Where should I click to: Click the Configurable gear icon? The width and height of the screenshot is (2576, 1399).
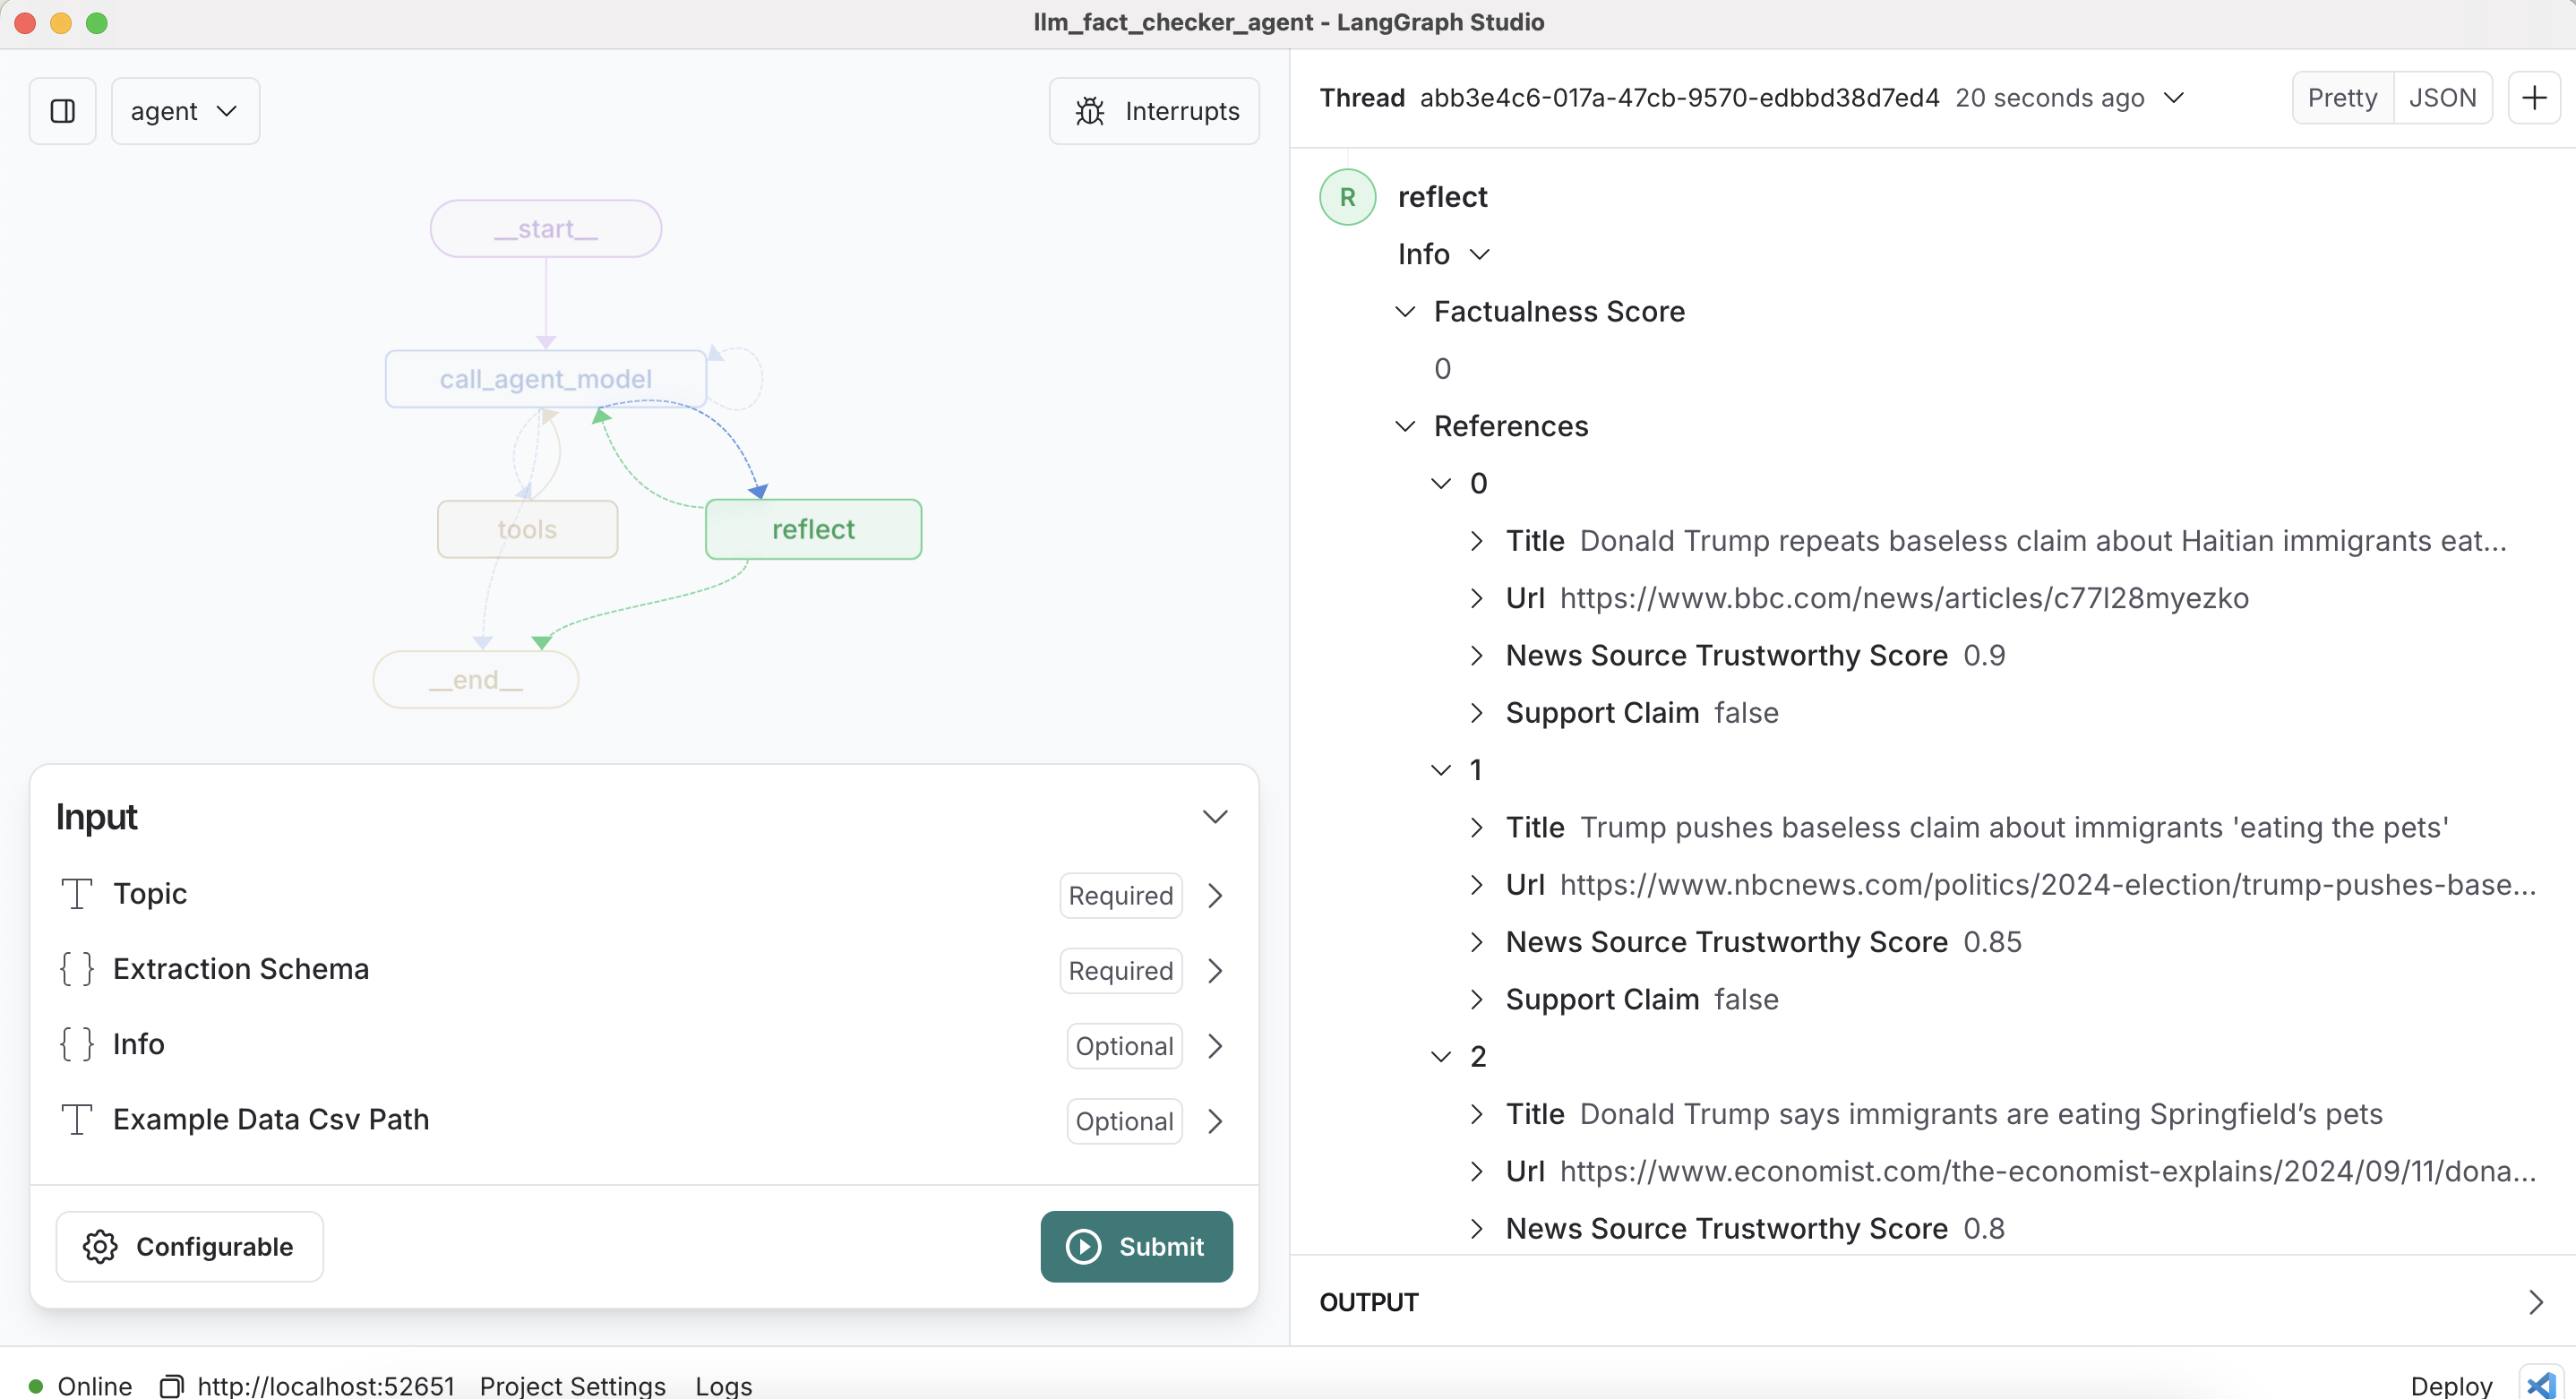click(100, 1246)
